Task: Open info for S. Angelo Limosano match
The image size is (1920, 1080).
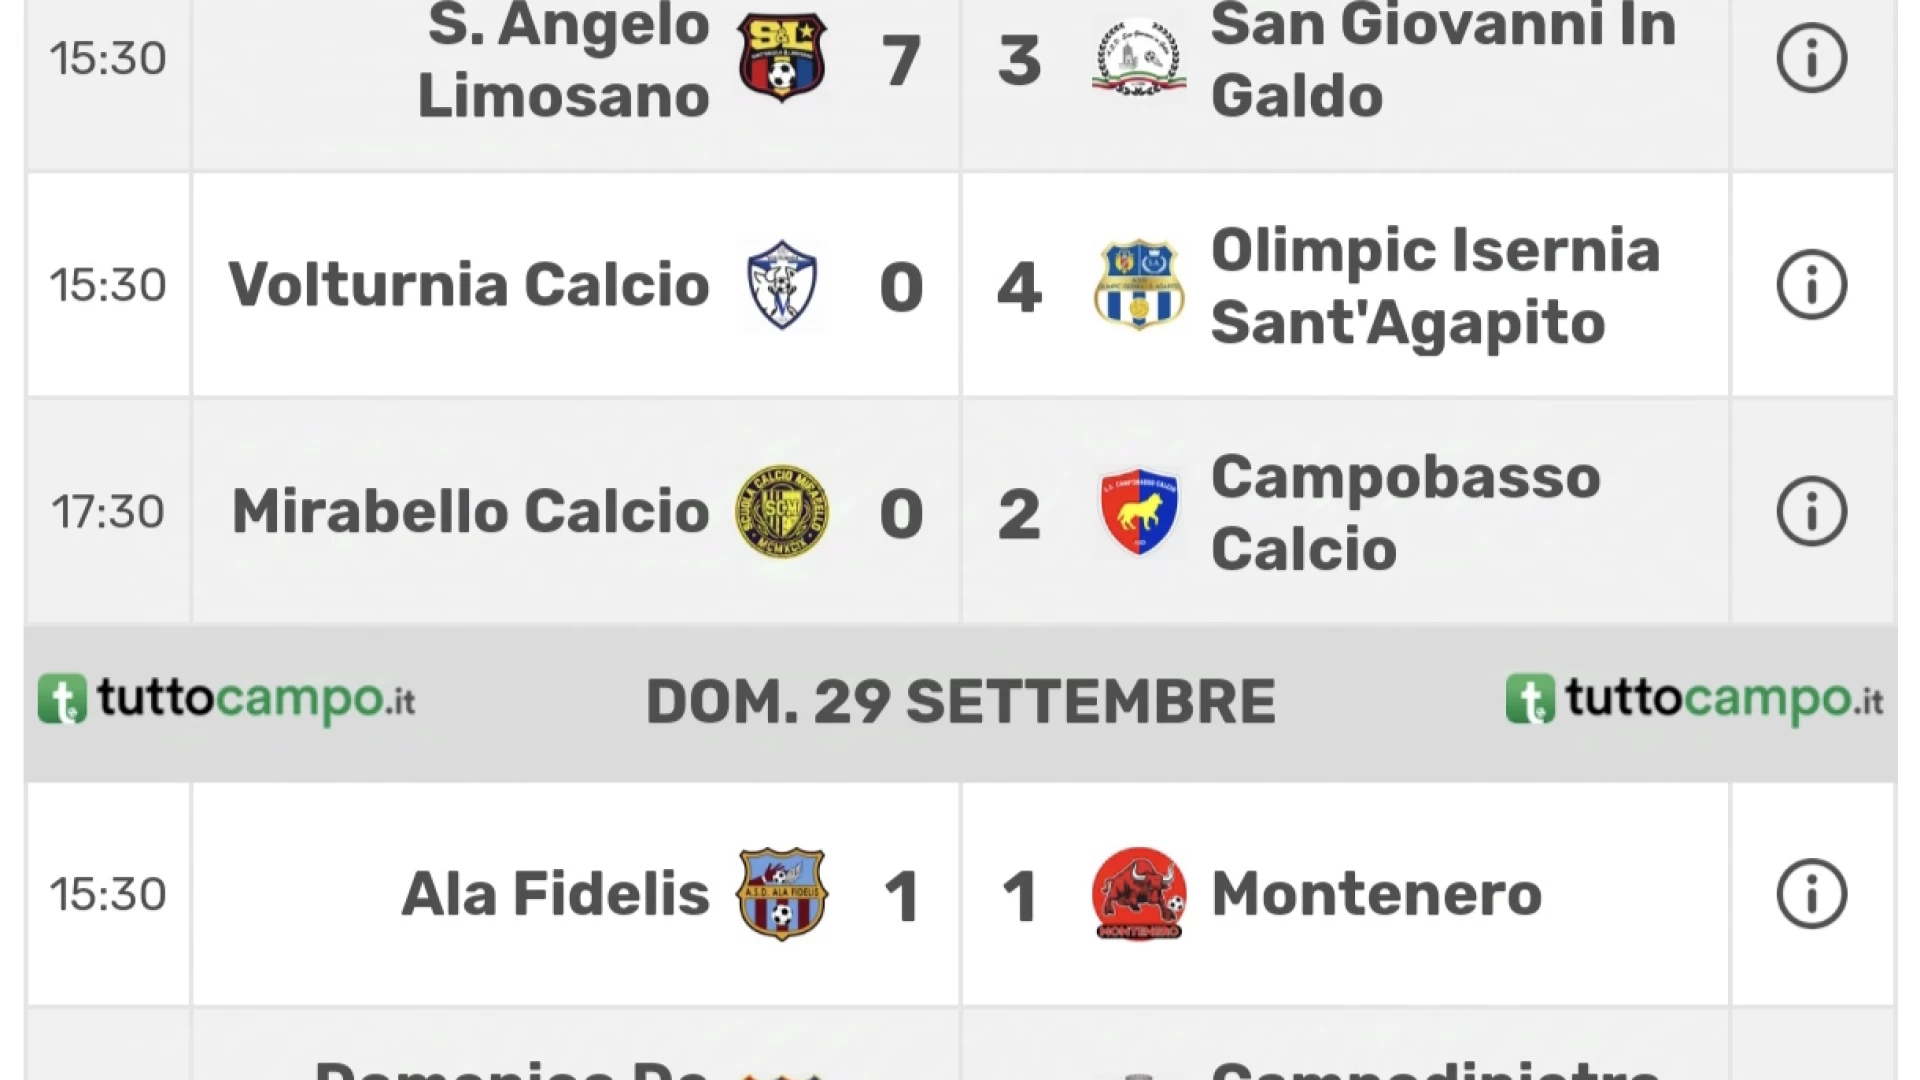Action: 1811,59
